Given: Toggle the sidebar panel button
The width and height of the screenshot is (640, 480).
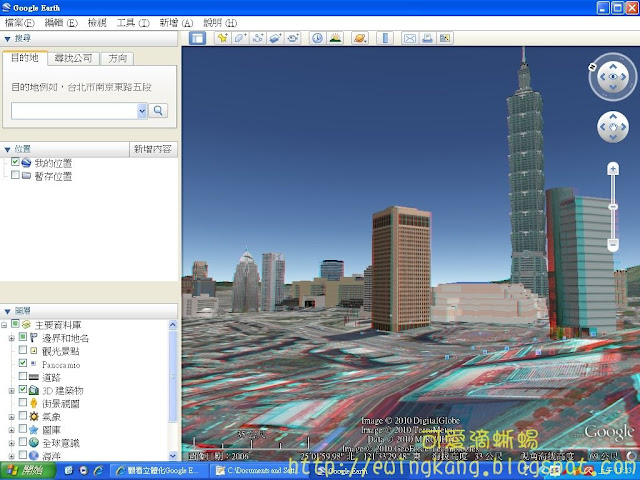Looking at the screenshot, I should (x=198, y=38).
